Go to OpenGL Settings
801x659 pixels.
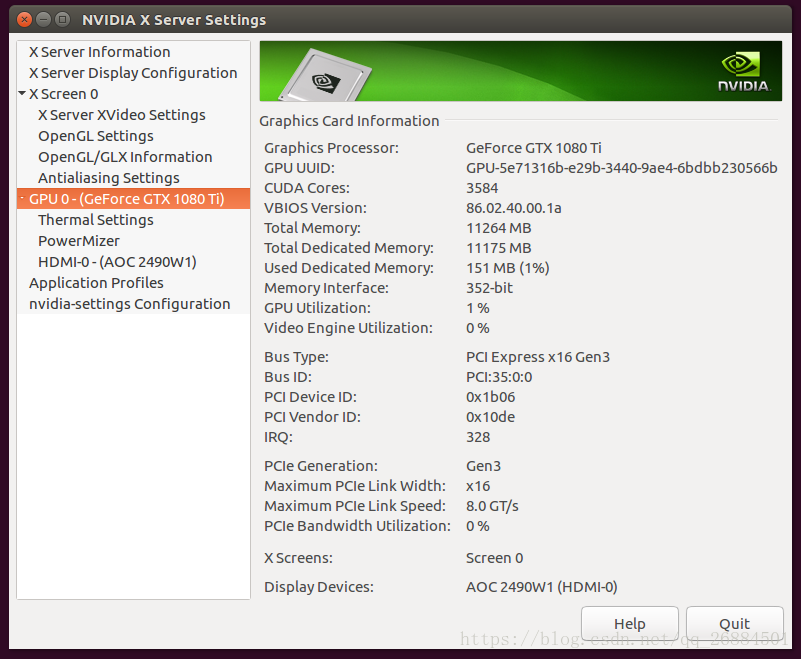click(x=96, y=136)
